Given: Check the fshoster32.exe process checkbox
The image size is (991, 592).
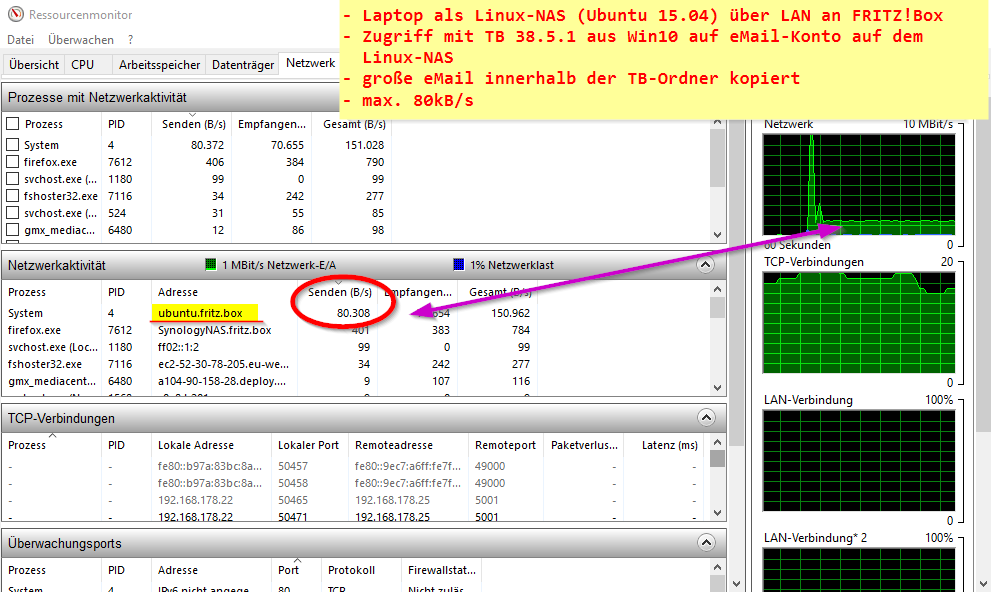Looking at the screenshot, I should point(13,196).
